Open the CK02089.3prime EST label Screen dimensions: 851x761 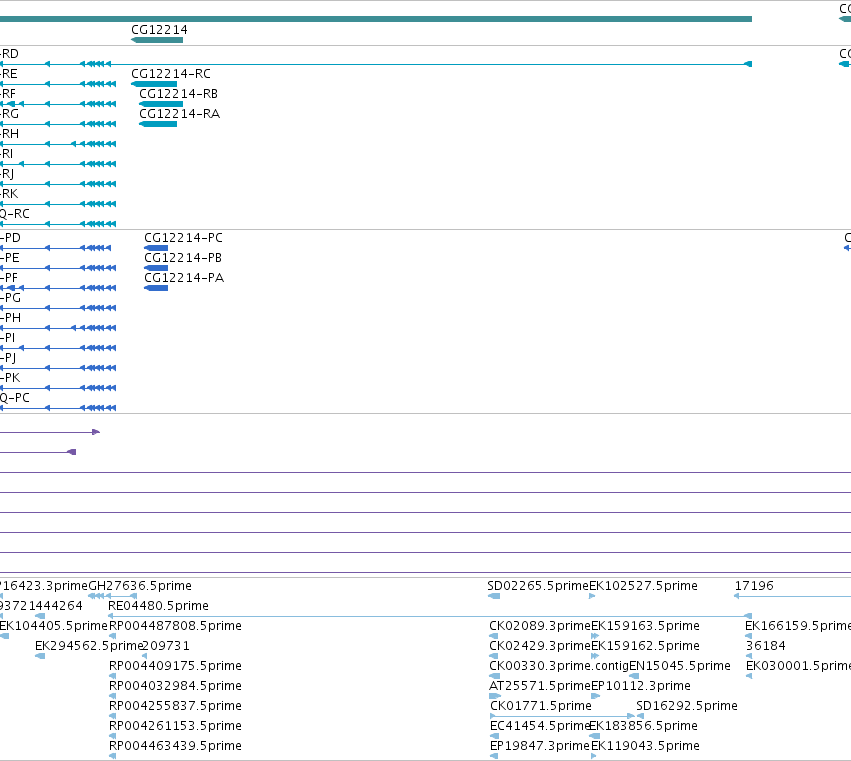pos(539,626)
